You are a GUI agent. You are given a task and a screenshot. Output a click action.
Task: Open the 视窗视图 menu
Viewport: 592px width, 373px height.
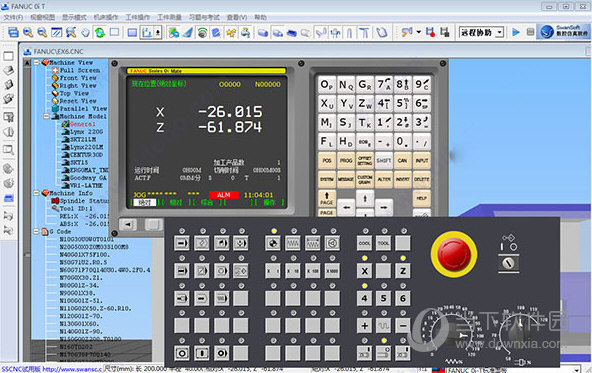[42, 17]
